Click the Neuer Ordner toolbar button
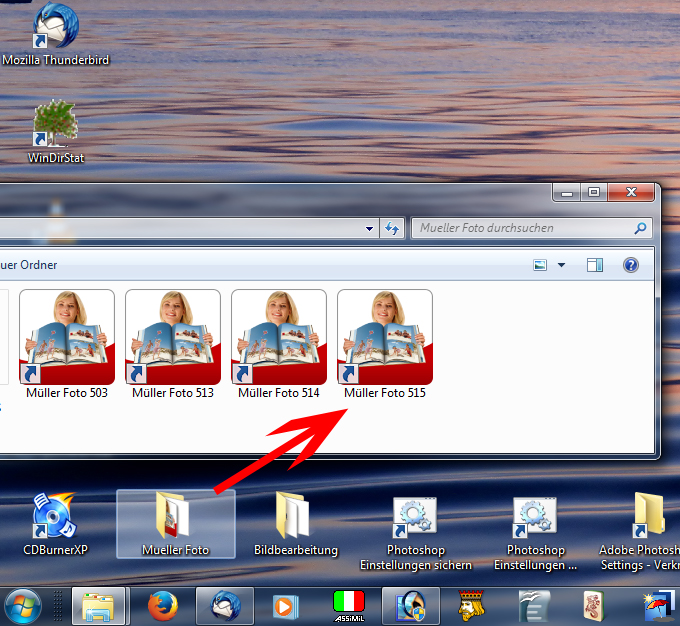 [x=29, y=265]
